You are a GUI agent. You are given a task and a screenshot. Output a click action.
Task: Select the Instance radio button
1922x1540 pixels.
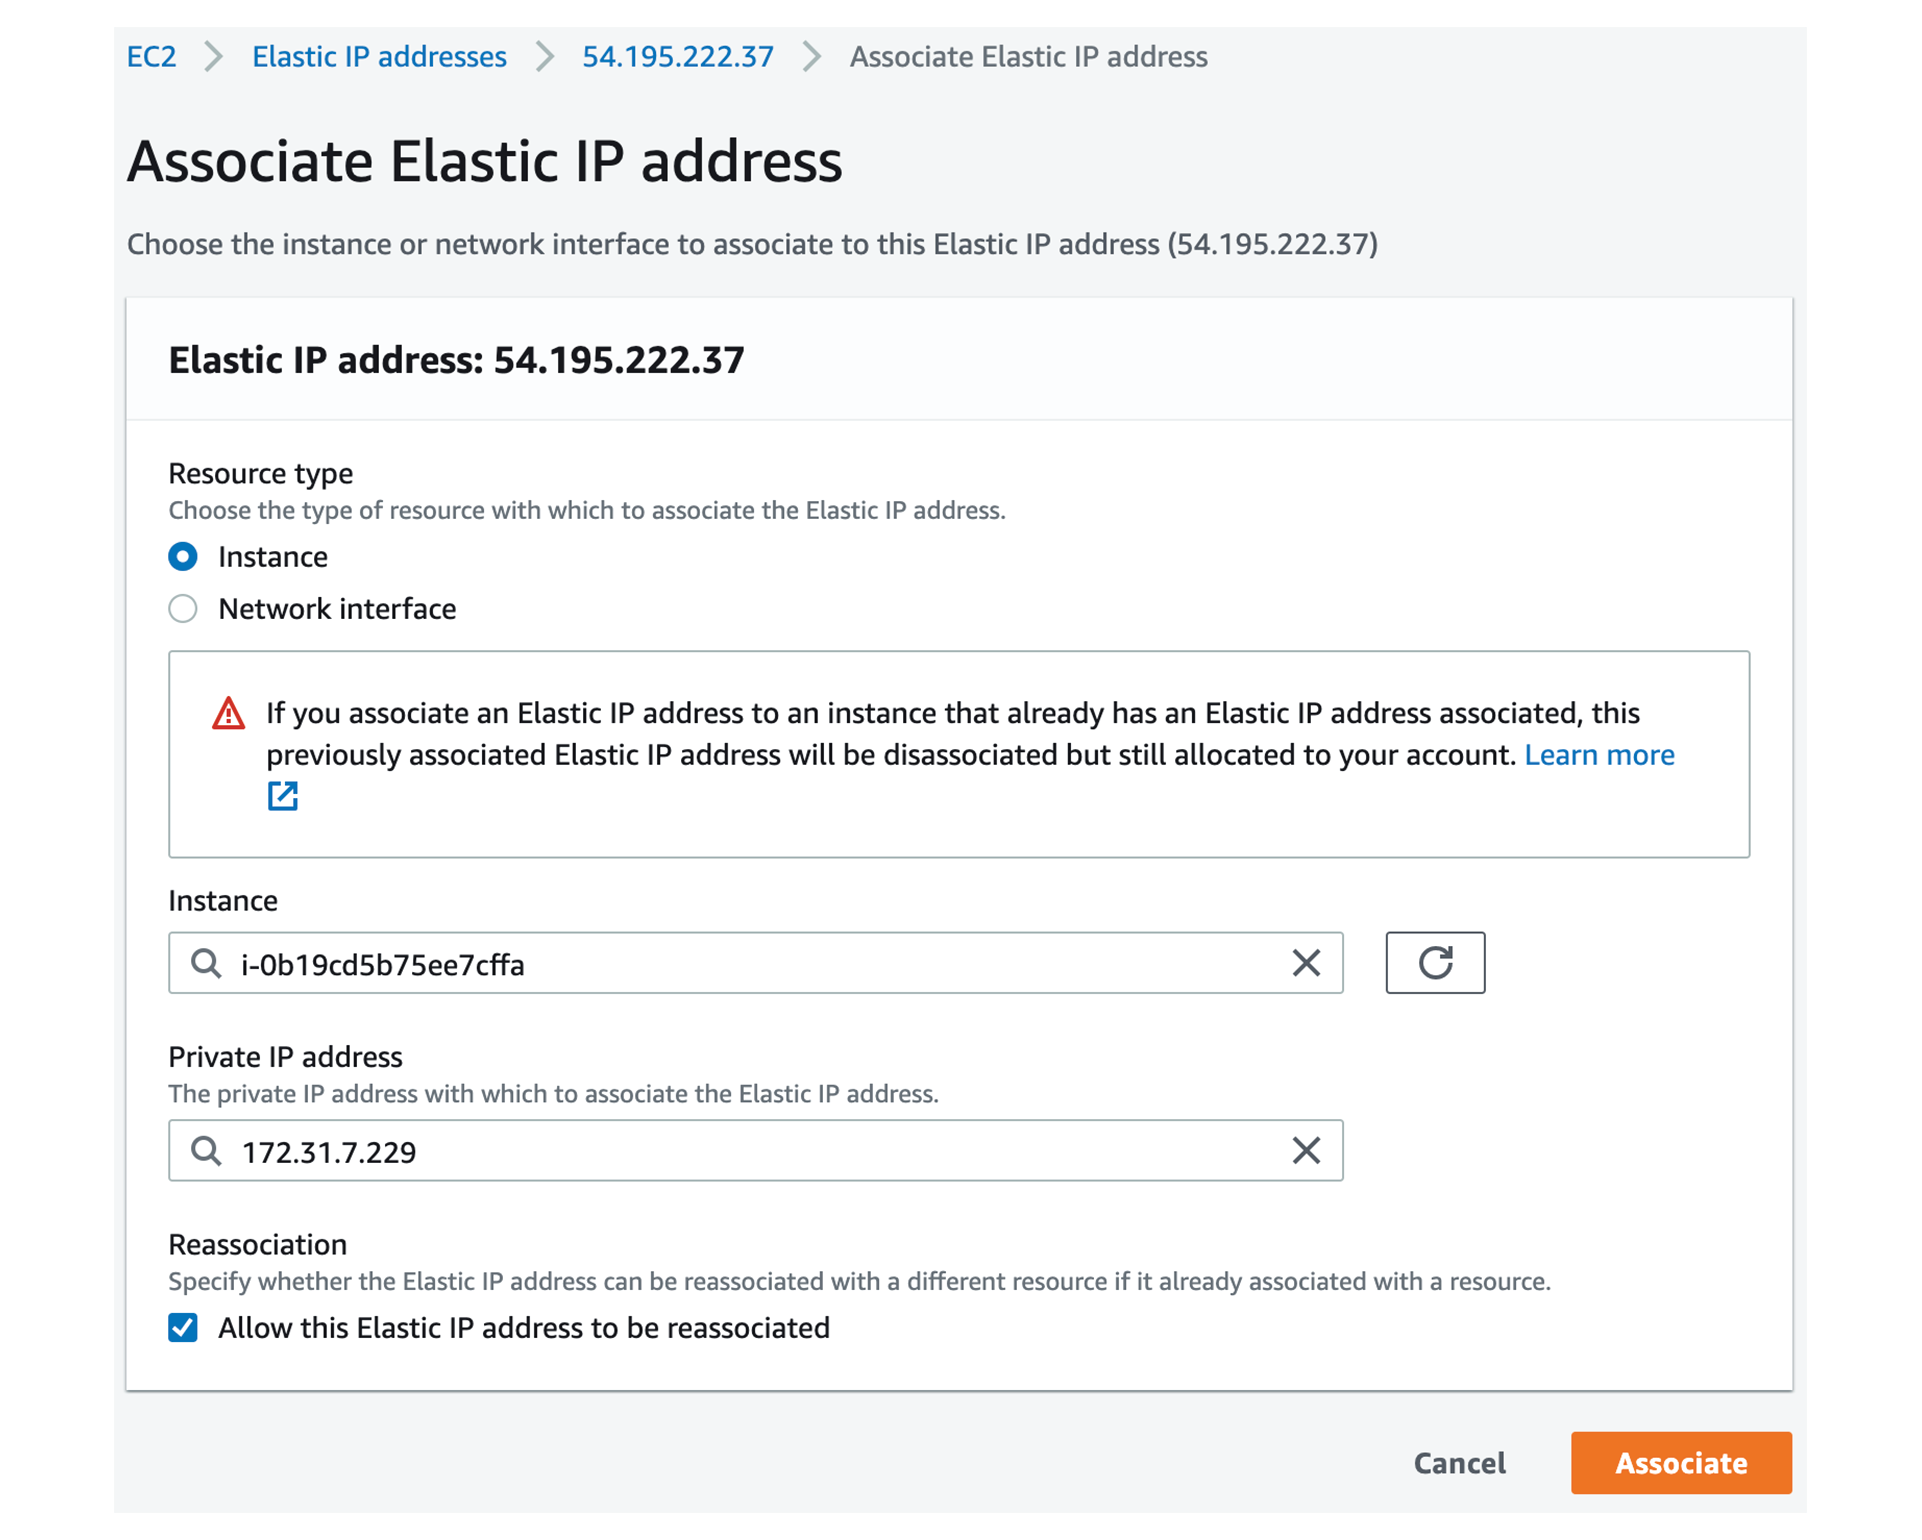183,556
